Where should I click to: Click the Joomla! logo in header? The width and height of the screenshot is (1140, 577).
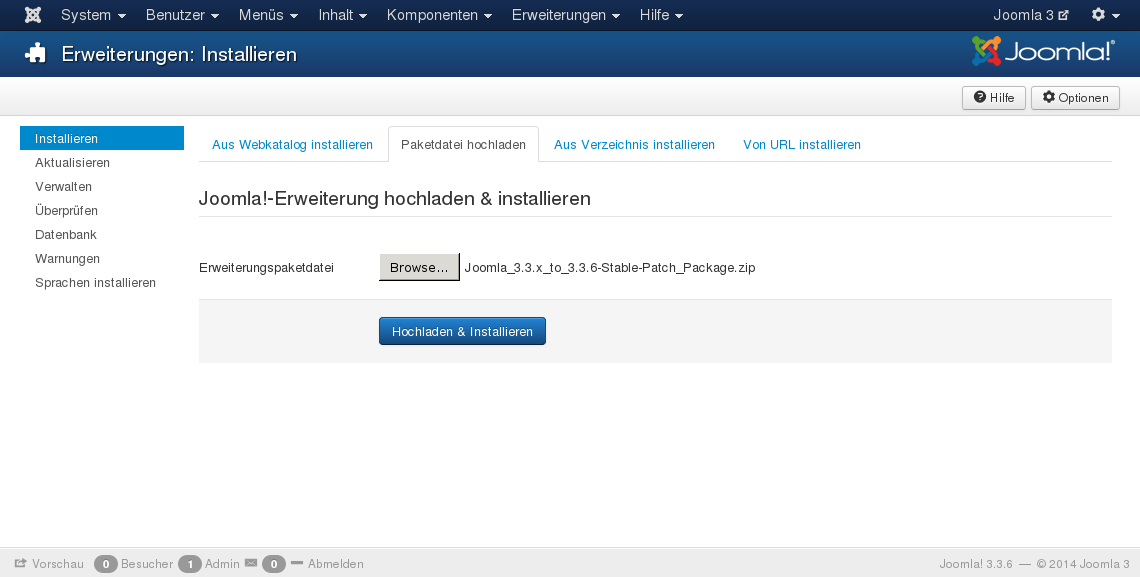point(1042,51)
